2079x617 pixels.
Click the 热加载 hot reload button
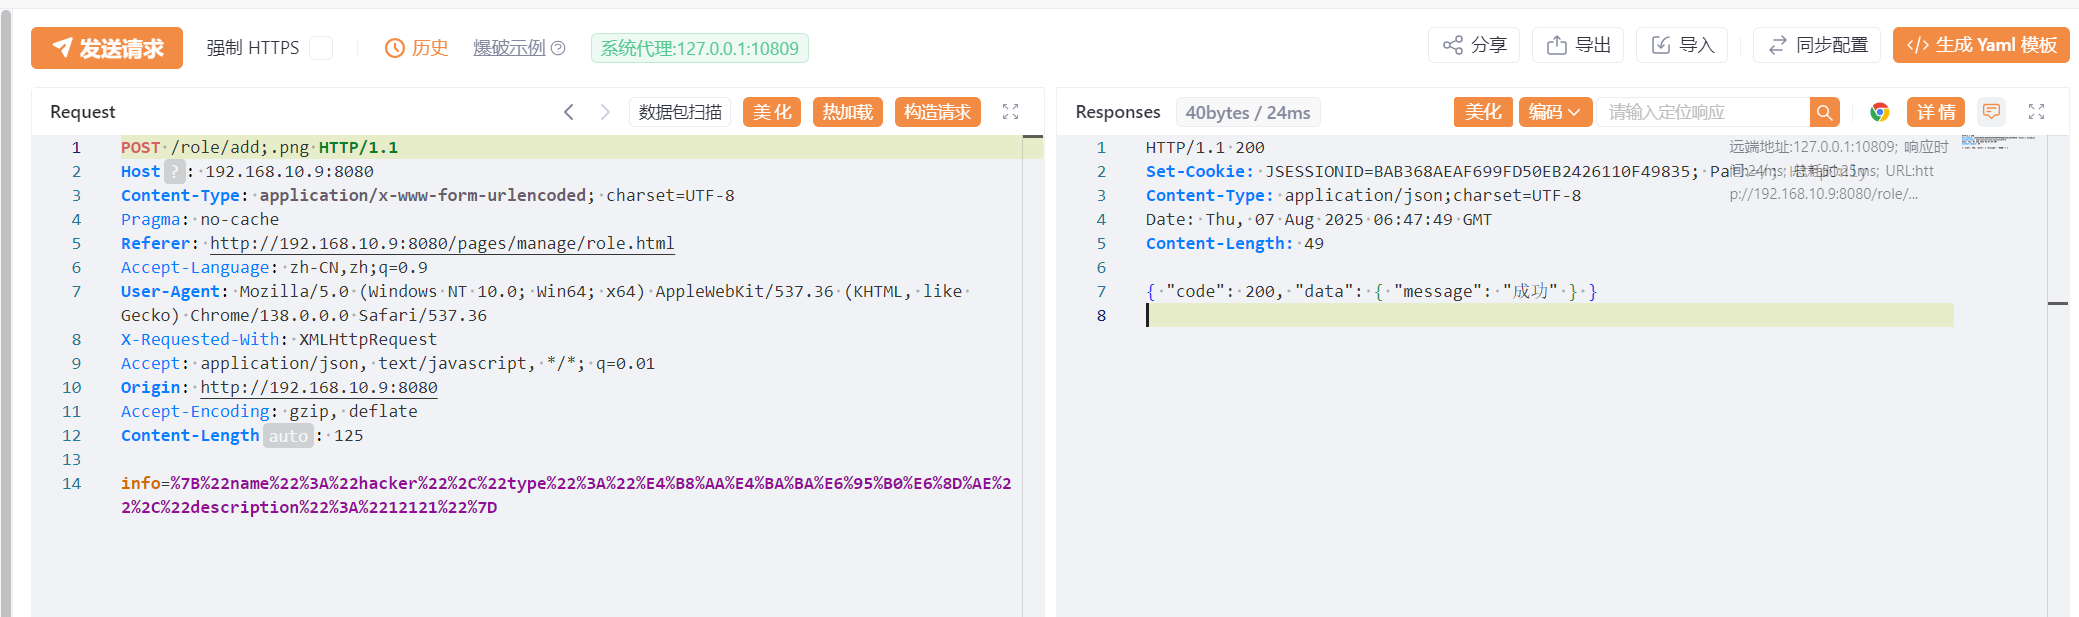point(847,112)
